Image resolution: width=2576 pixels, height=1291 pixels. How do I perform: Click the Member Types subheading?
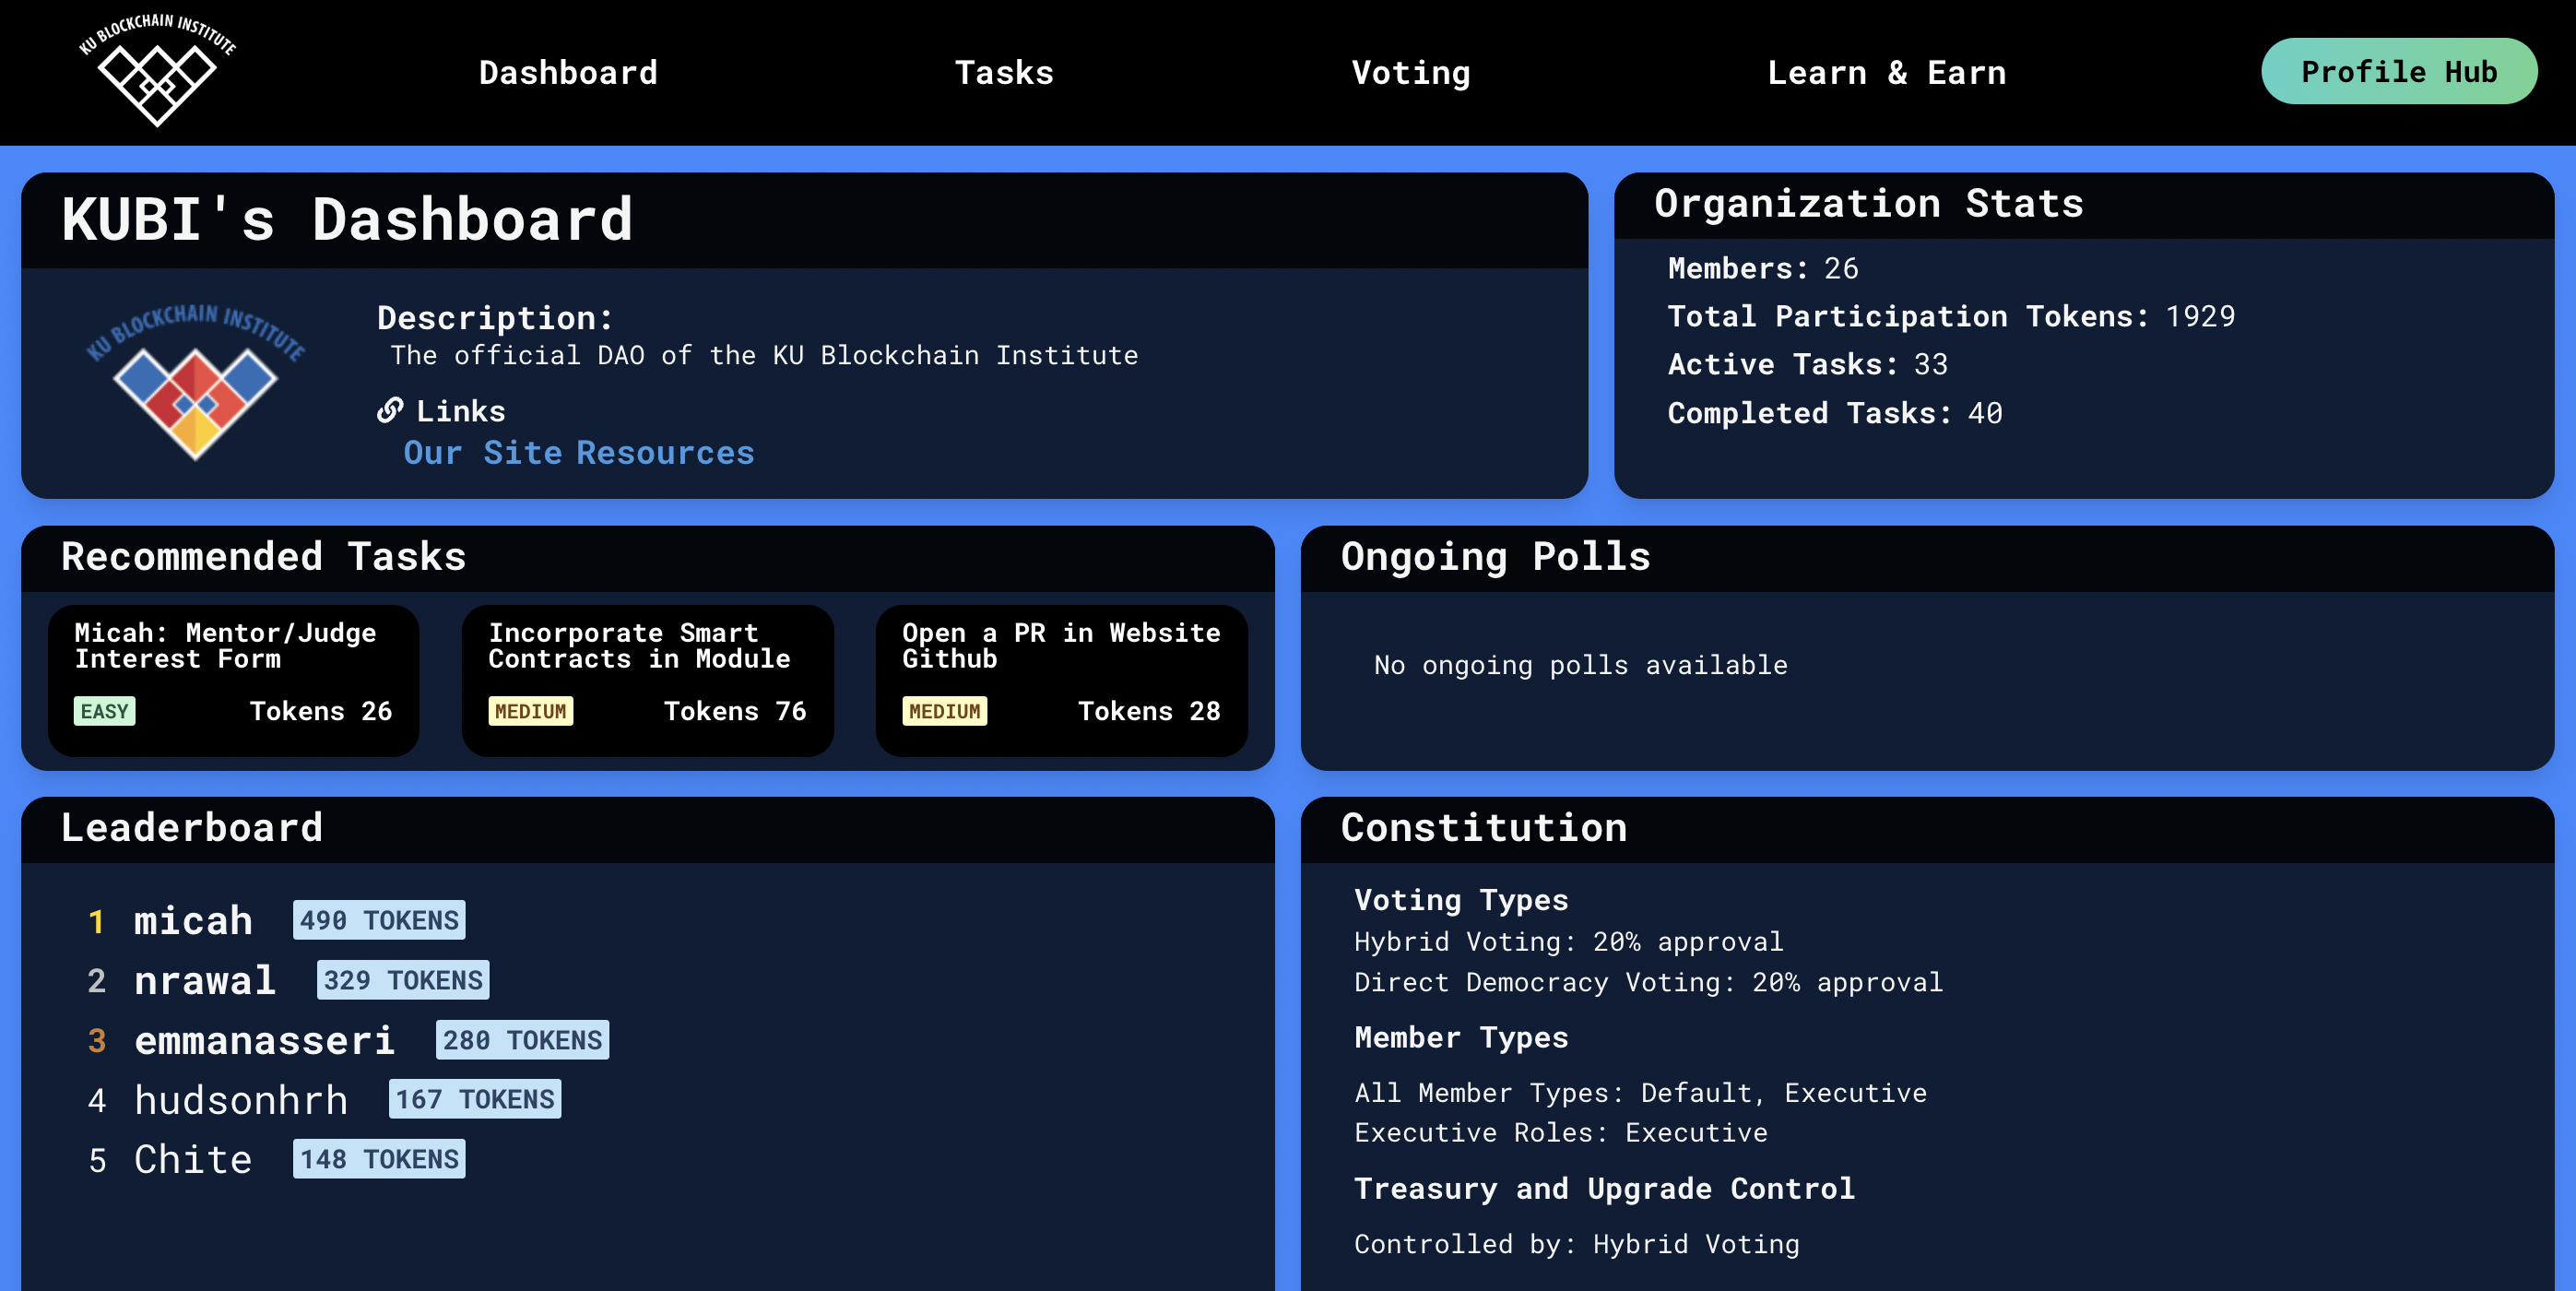[1461, 1038]
